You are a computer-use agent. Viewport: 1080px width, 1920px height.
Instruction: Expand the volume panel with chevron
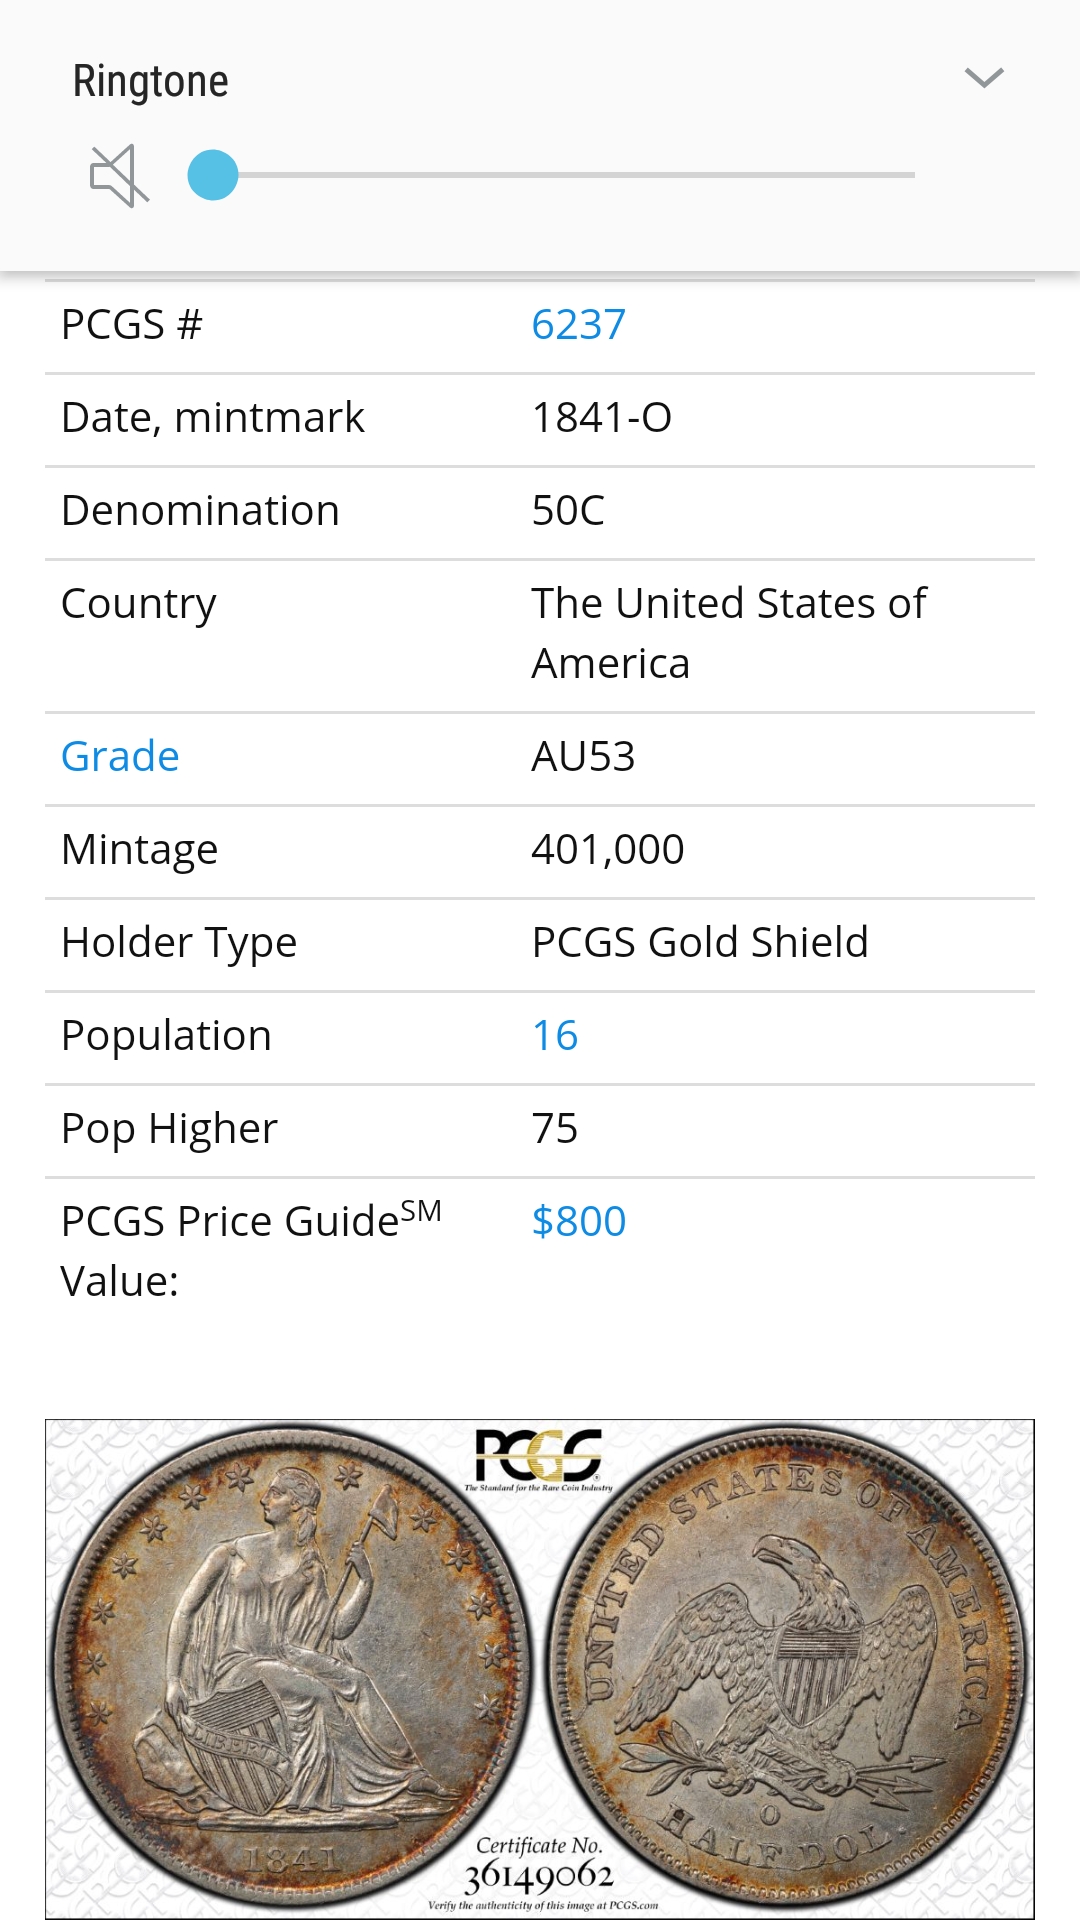(984, 78)
